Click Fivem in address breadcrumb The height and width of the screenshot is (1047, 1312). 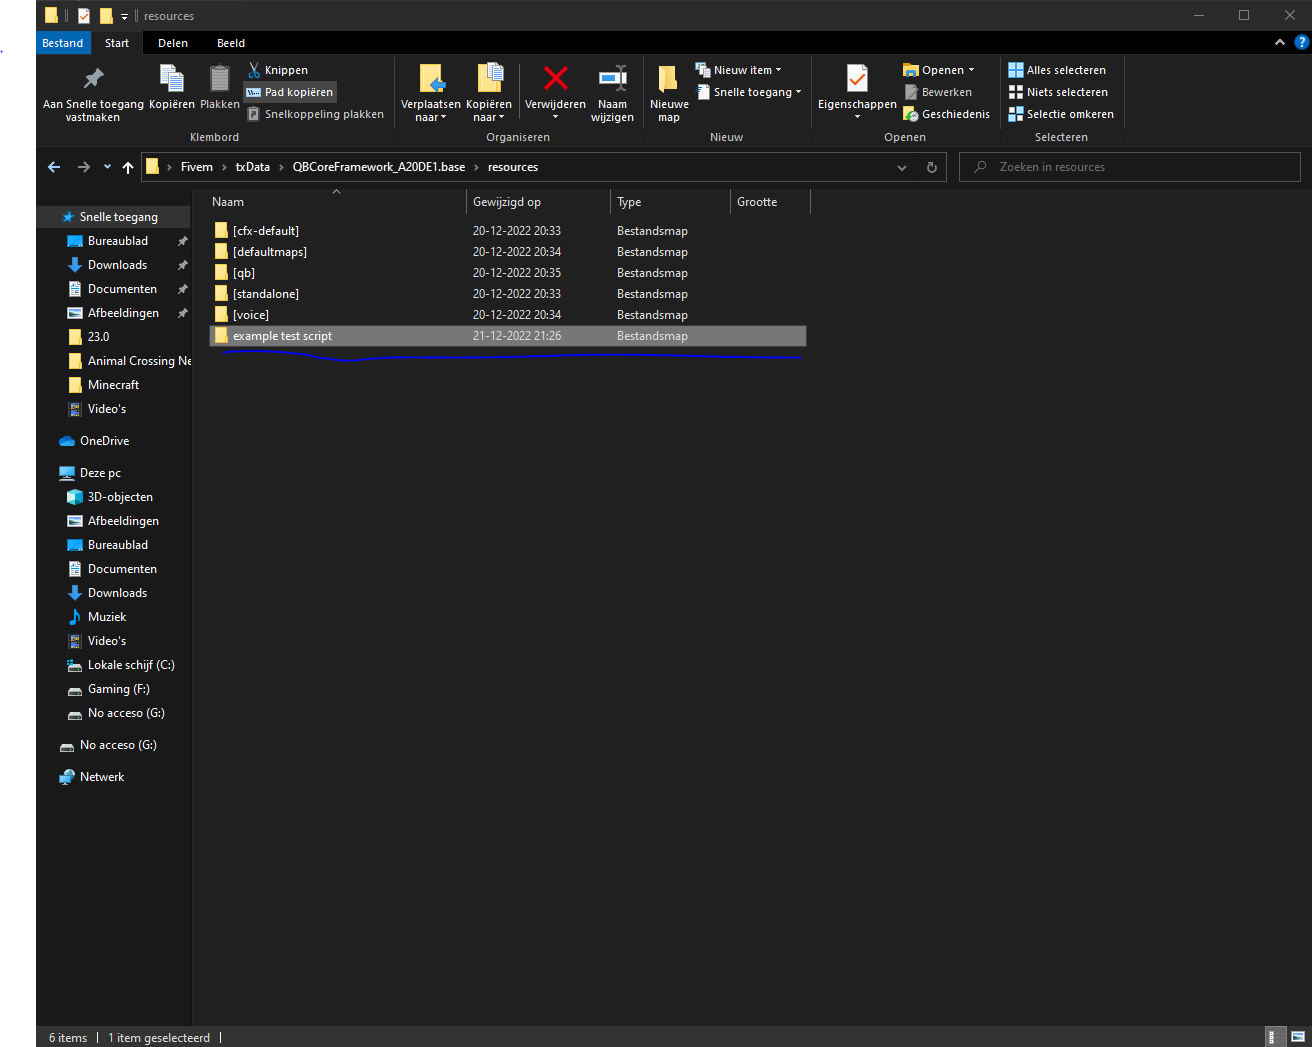click(197, 167)
